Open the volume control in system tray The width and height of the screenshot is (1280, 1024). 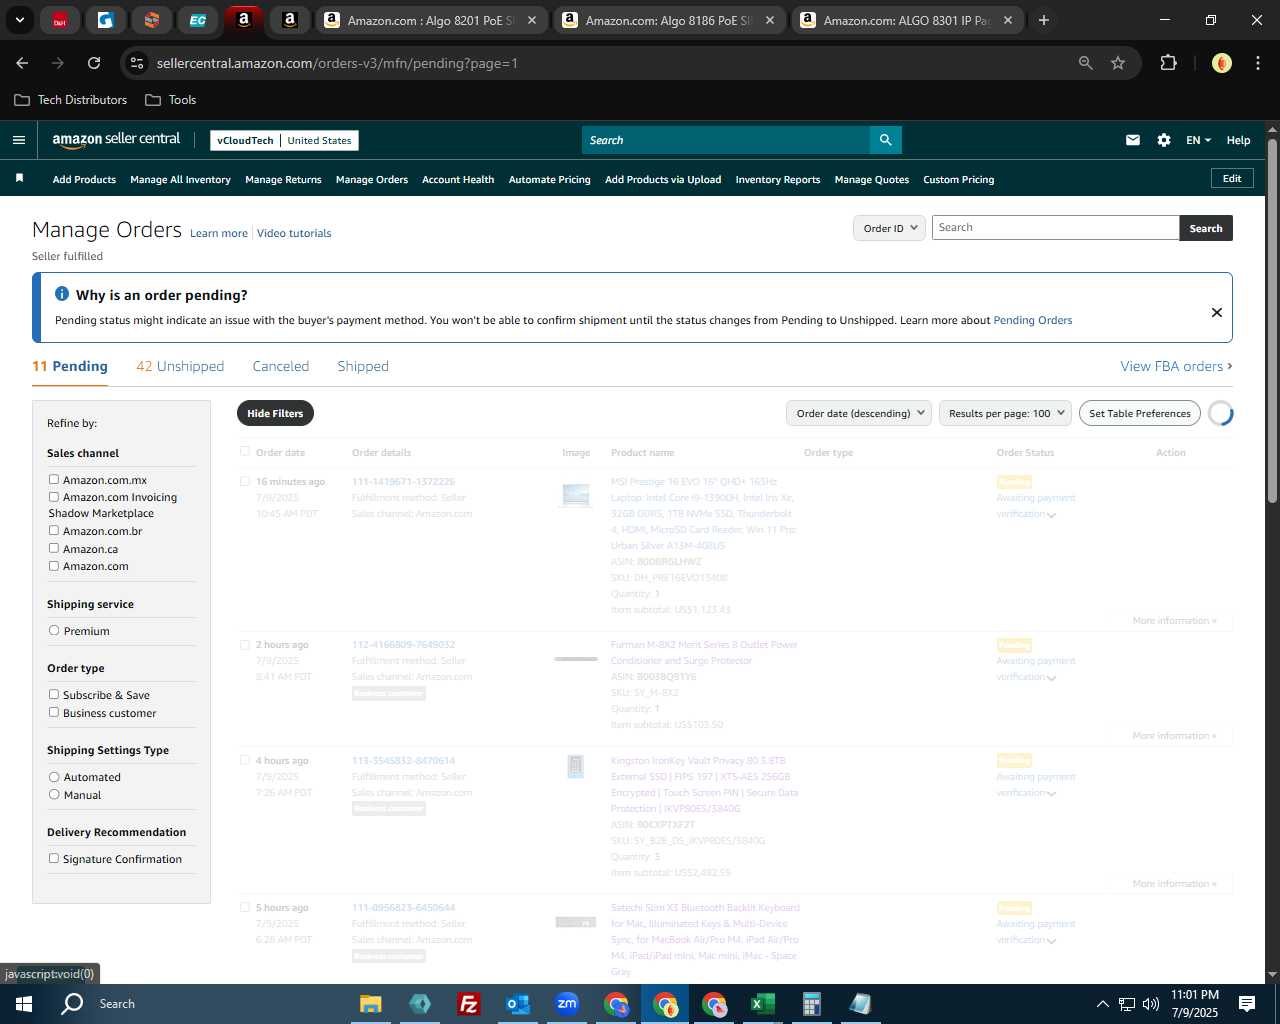[1151, 1004]
